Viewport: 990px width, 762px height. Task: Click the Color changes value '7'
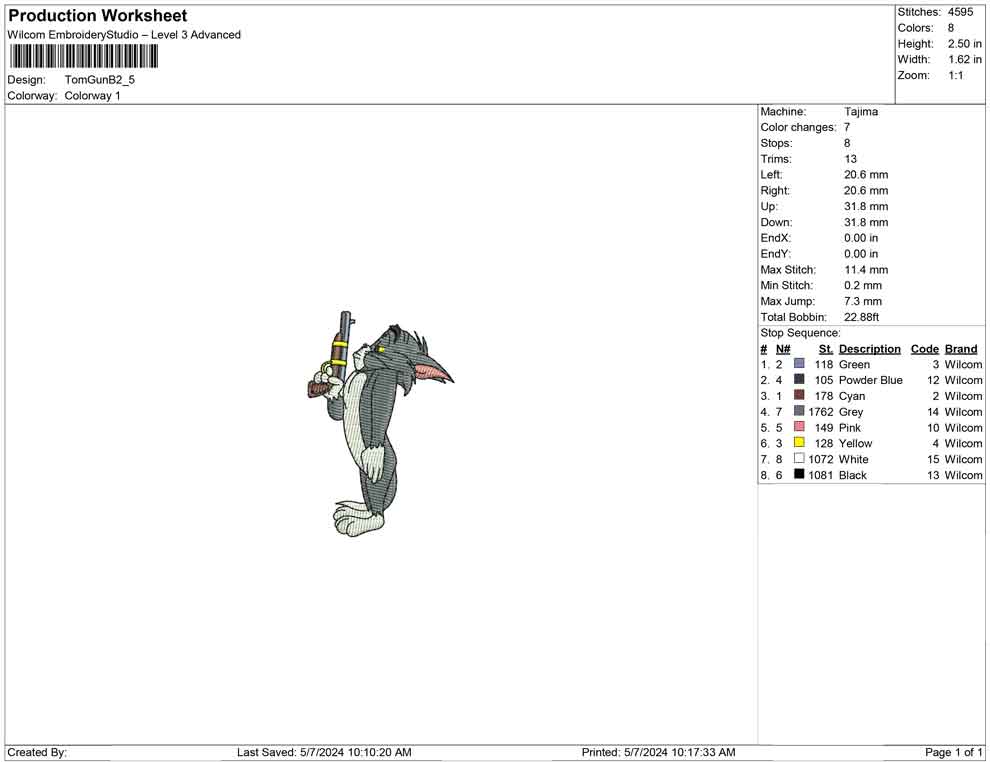coord(847,128)
